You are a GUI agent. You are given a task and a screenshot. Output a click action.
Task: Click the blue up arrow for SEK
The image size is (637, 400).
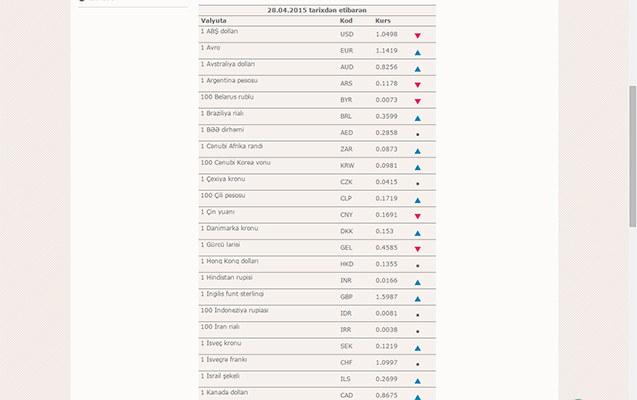pos(417,348)
